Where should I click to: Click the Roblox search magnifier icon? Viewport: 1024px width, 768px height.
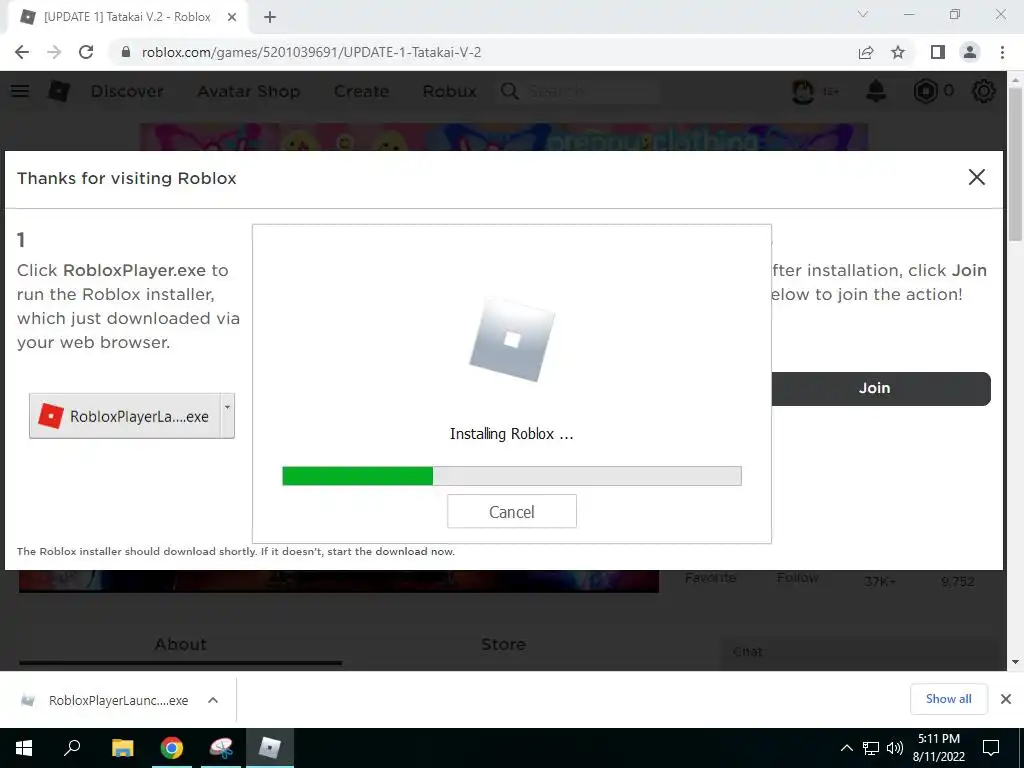coord(509,91)
